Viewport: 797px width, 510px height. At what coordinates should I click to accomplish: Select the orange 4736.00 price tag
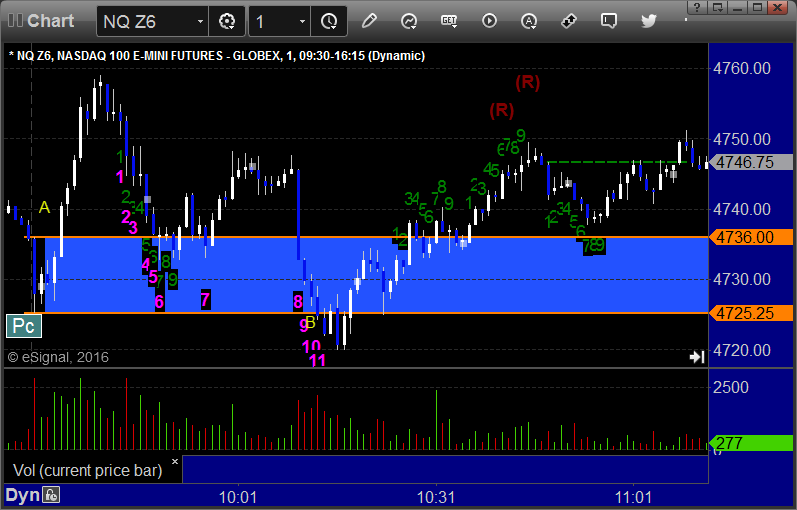tap(751, 237)
